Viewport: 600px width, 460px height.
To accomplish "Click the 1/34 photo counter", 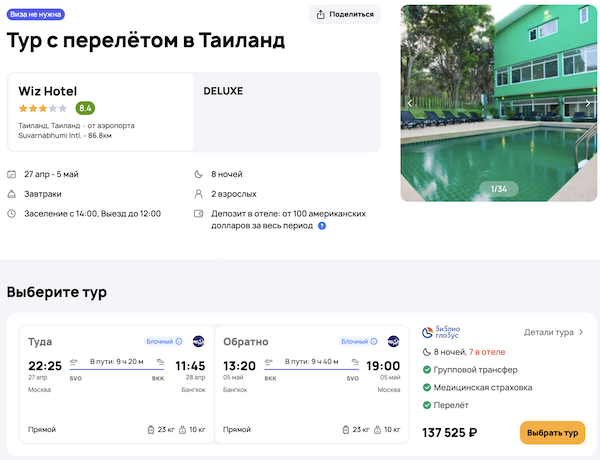I will [x=497, y=188].
